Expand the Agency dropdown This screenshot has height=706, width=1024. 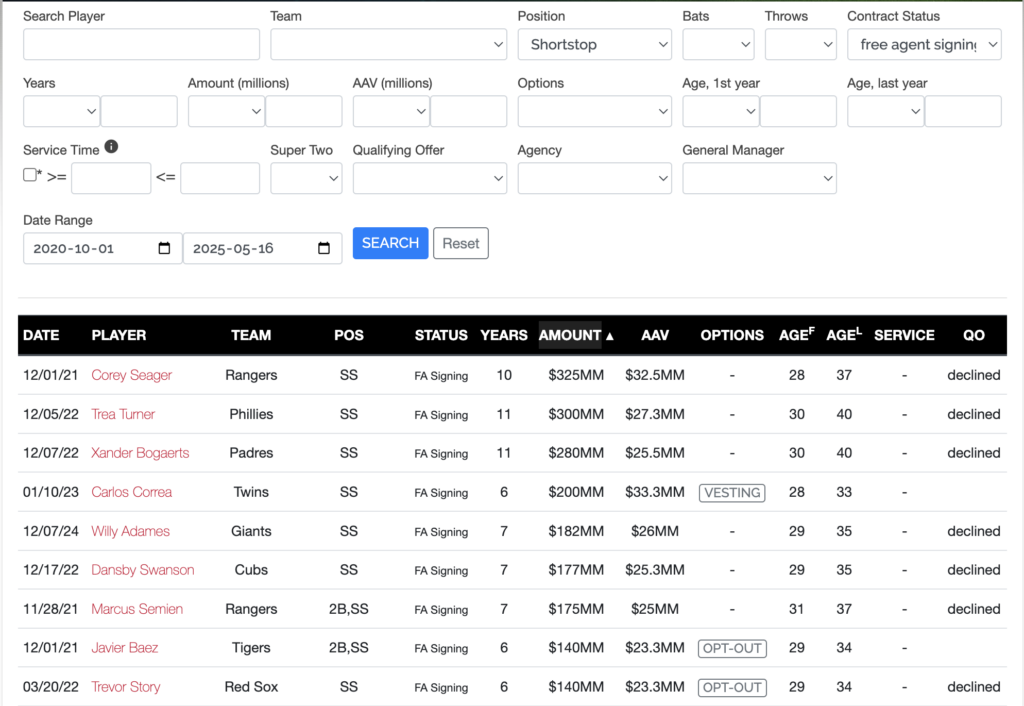[x=594, y=178]
